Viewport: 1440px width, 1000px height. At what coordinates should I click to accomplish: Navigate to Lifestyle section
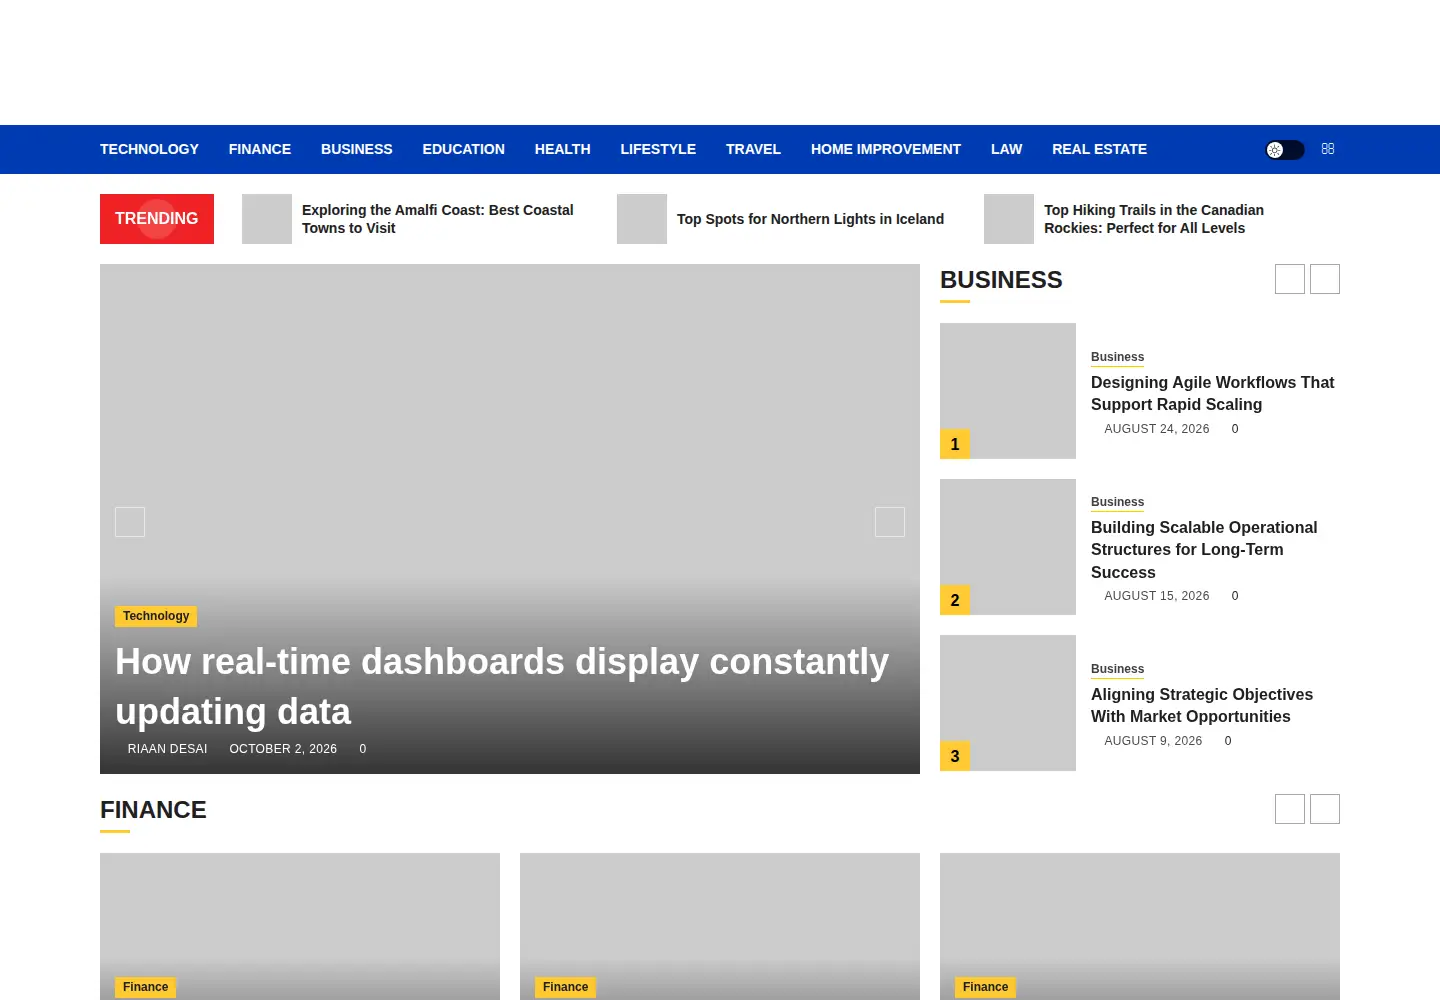pos(658,149)
